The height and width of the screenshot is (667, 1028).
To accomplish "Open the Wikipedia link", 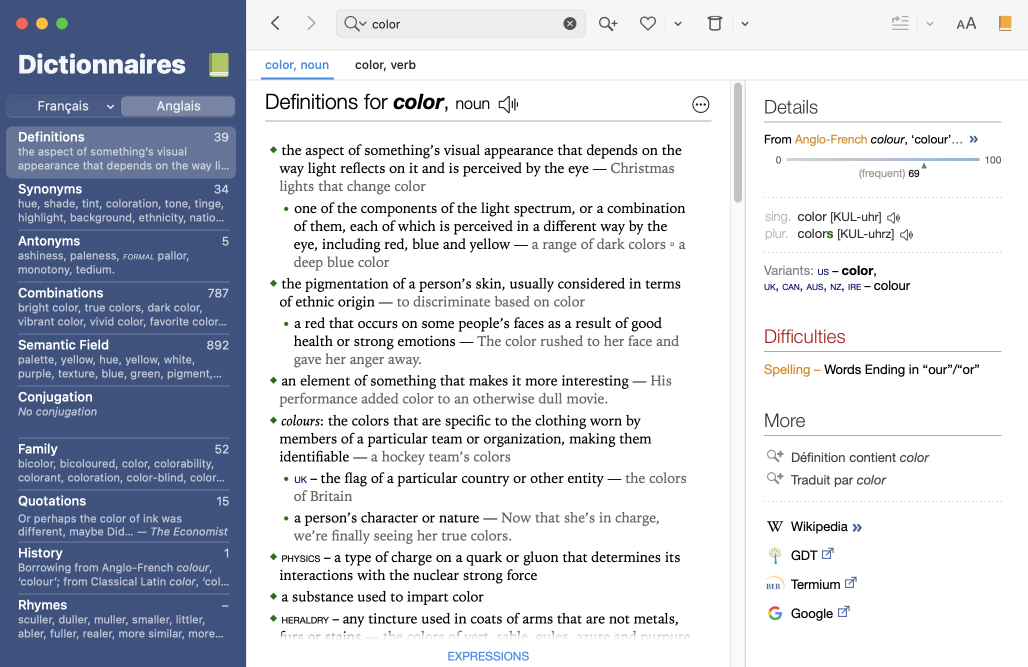I will point(818,526).
